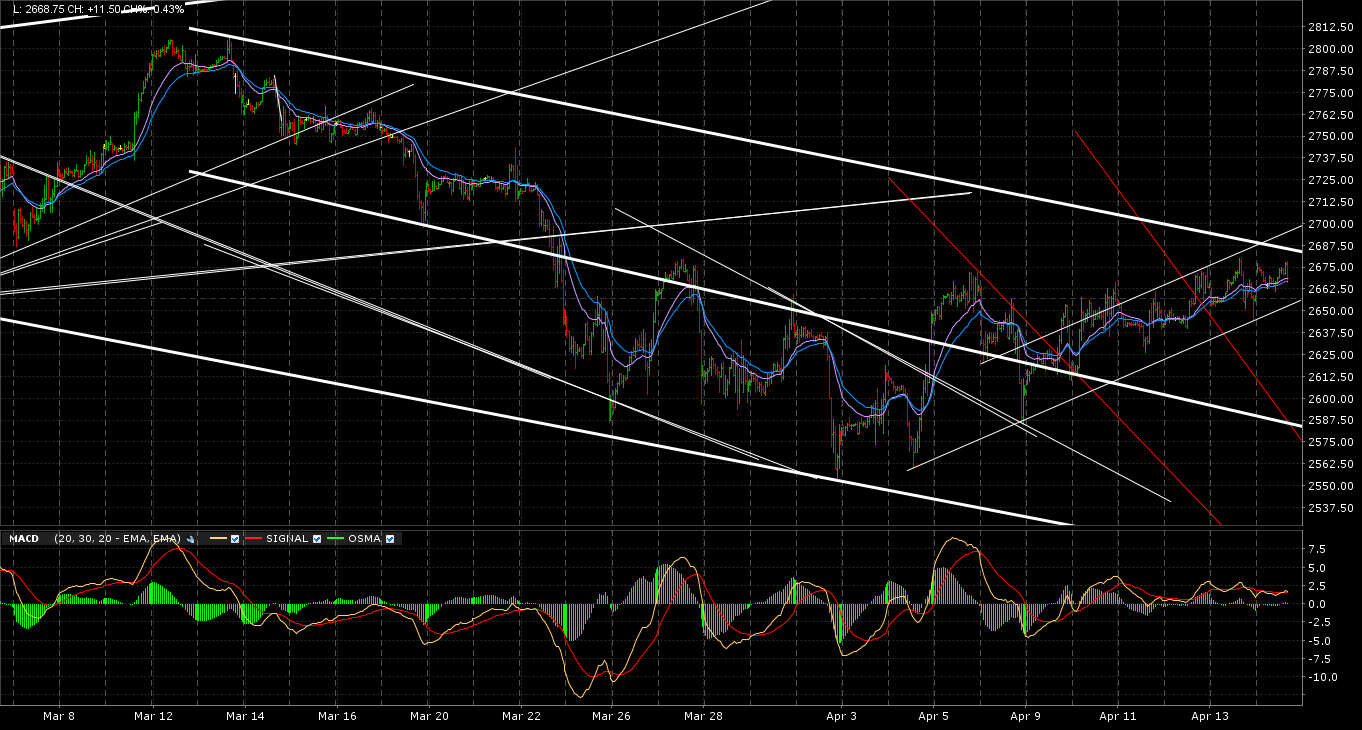The width and height of the screenshot is (1362, 730).
Task: Click the -10.0 level on MACD scale
Action: pyautogui.click(x=1322, y=677)
